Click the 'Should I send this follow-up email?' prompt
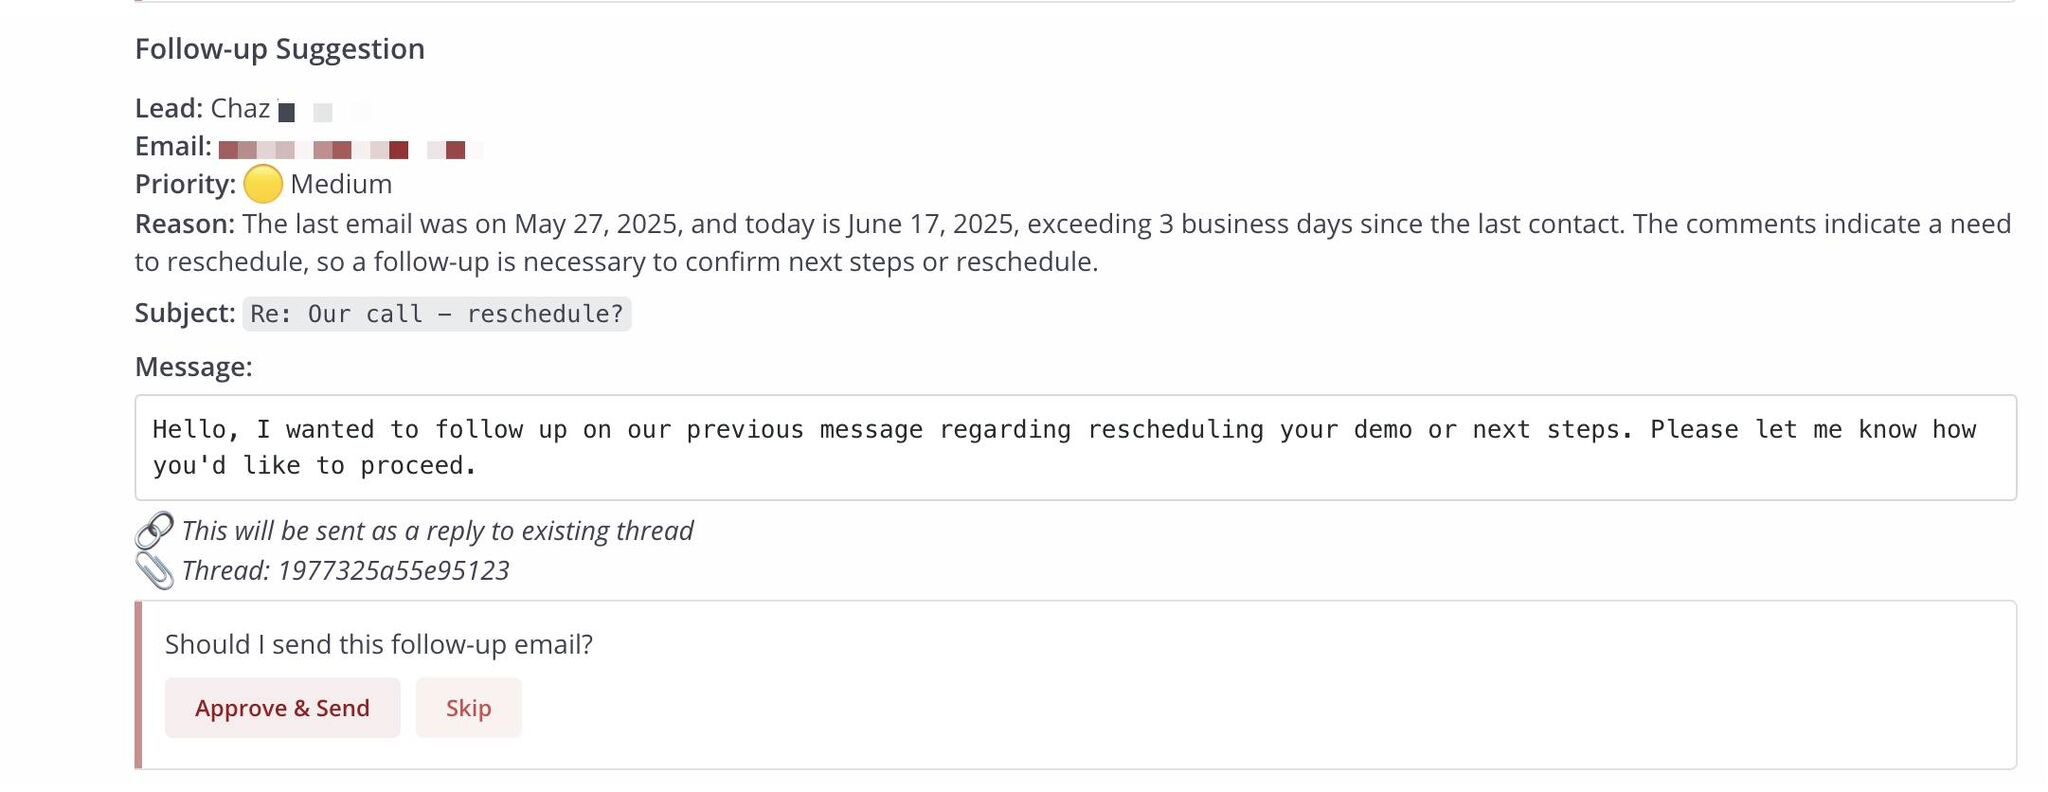 (379, 644)
